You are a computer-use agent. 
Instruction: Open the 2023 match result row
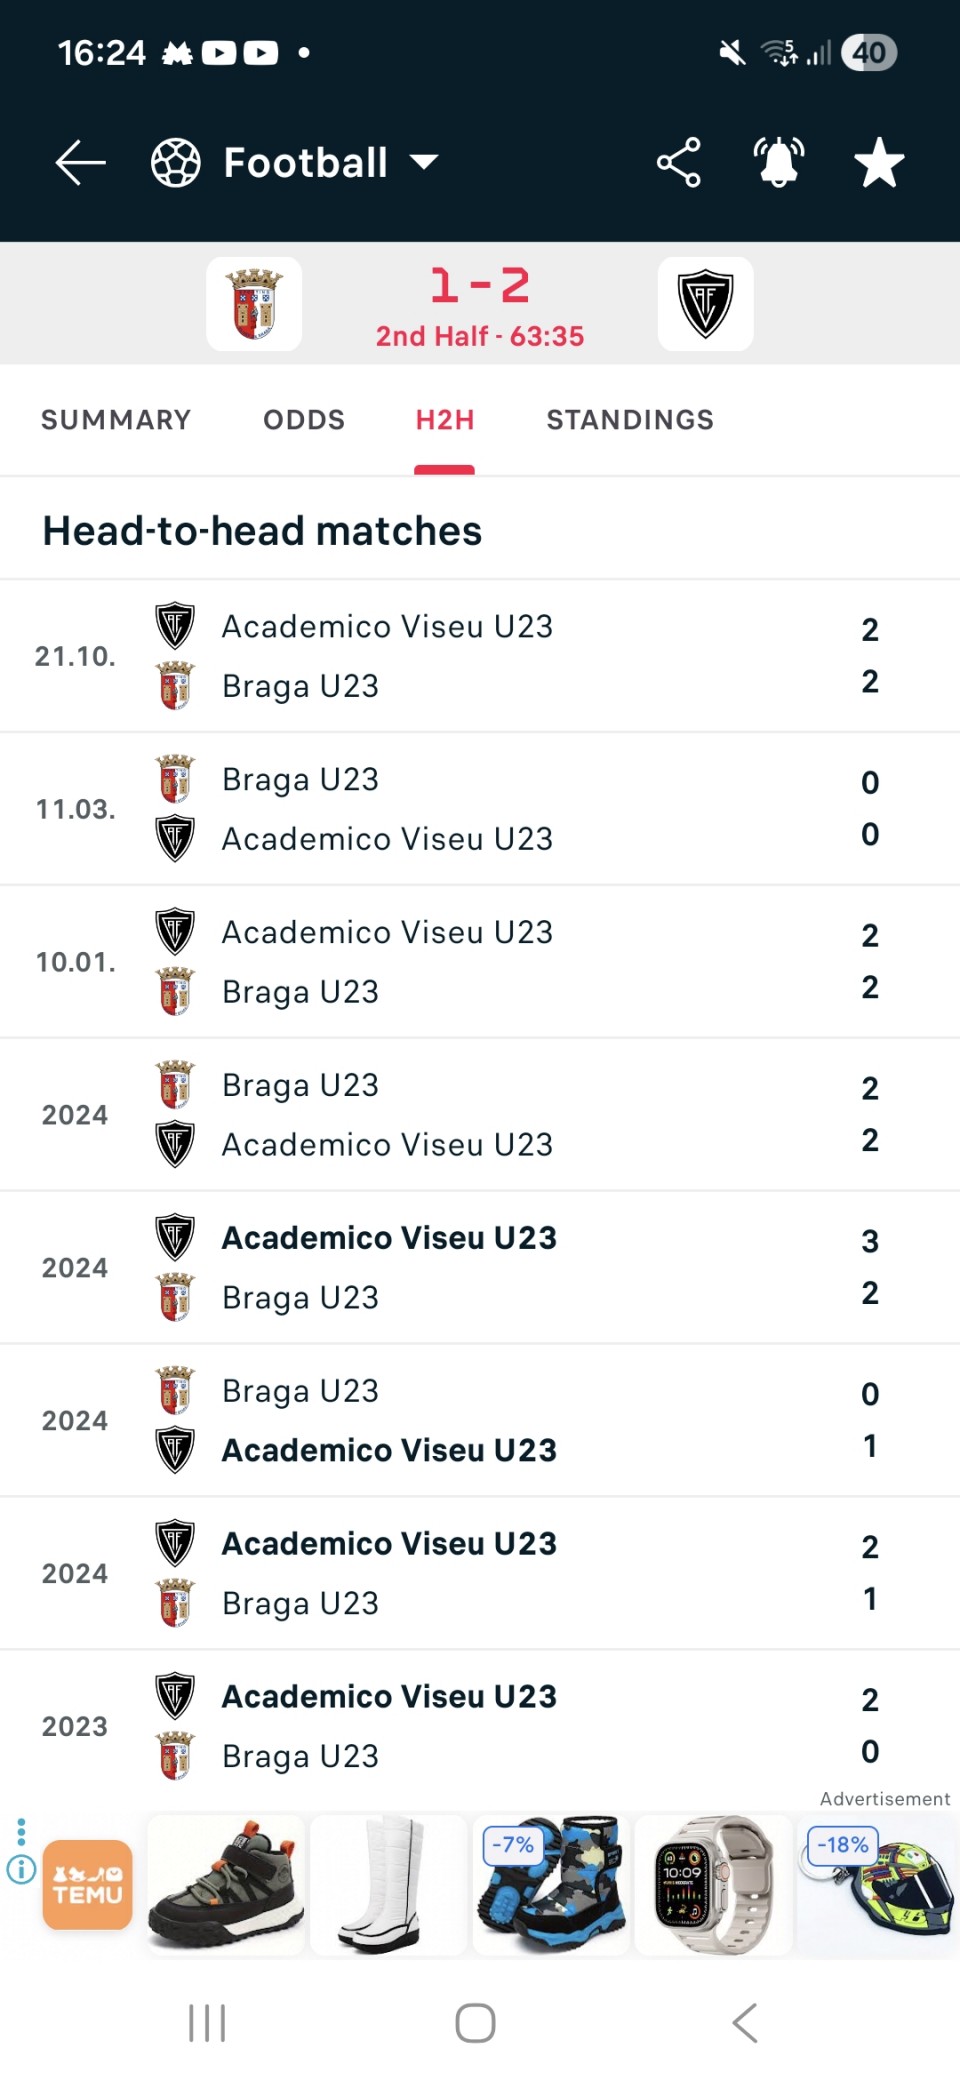click(480, 1726)
